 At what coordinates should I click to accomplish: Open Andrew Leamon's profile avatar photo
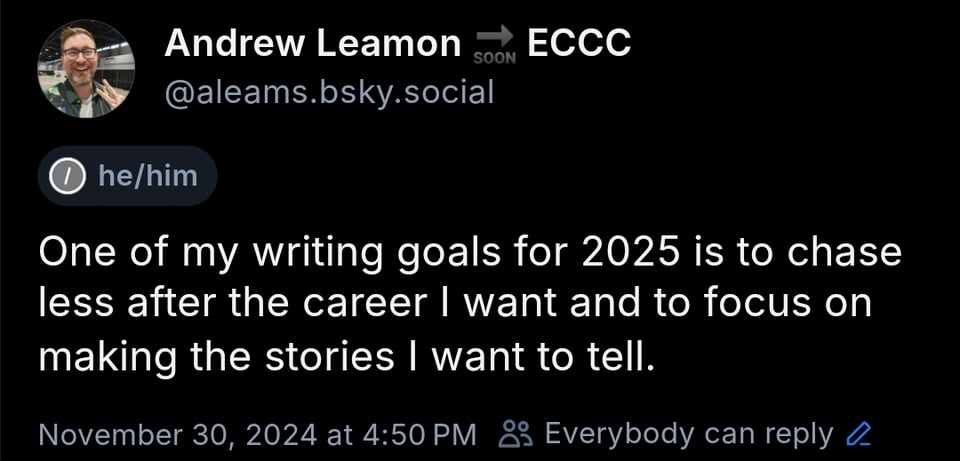86,69
